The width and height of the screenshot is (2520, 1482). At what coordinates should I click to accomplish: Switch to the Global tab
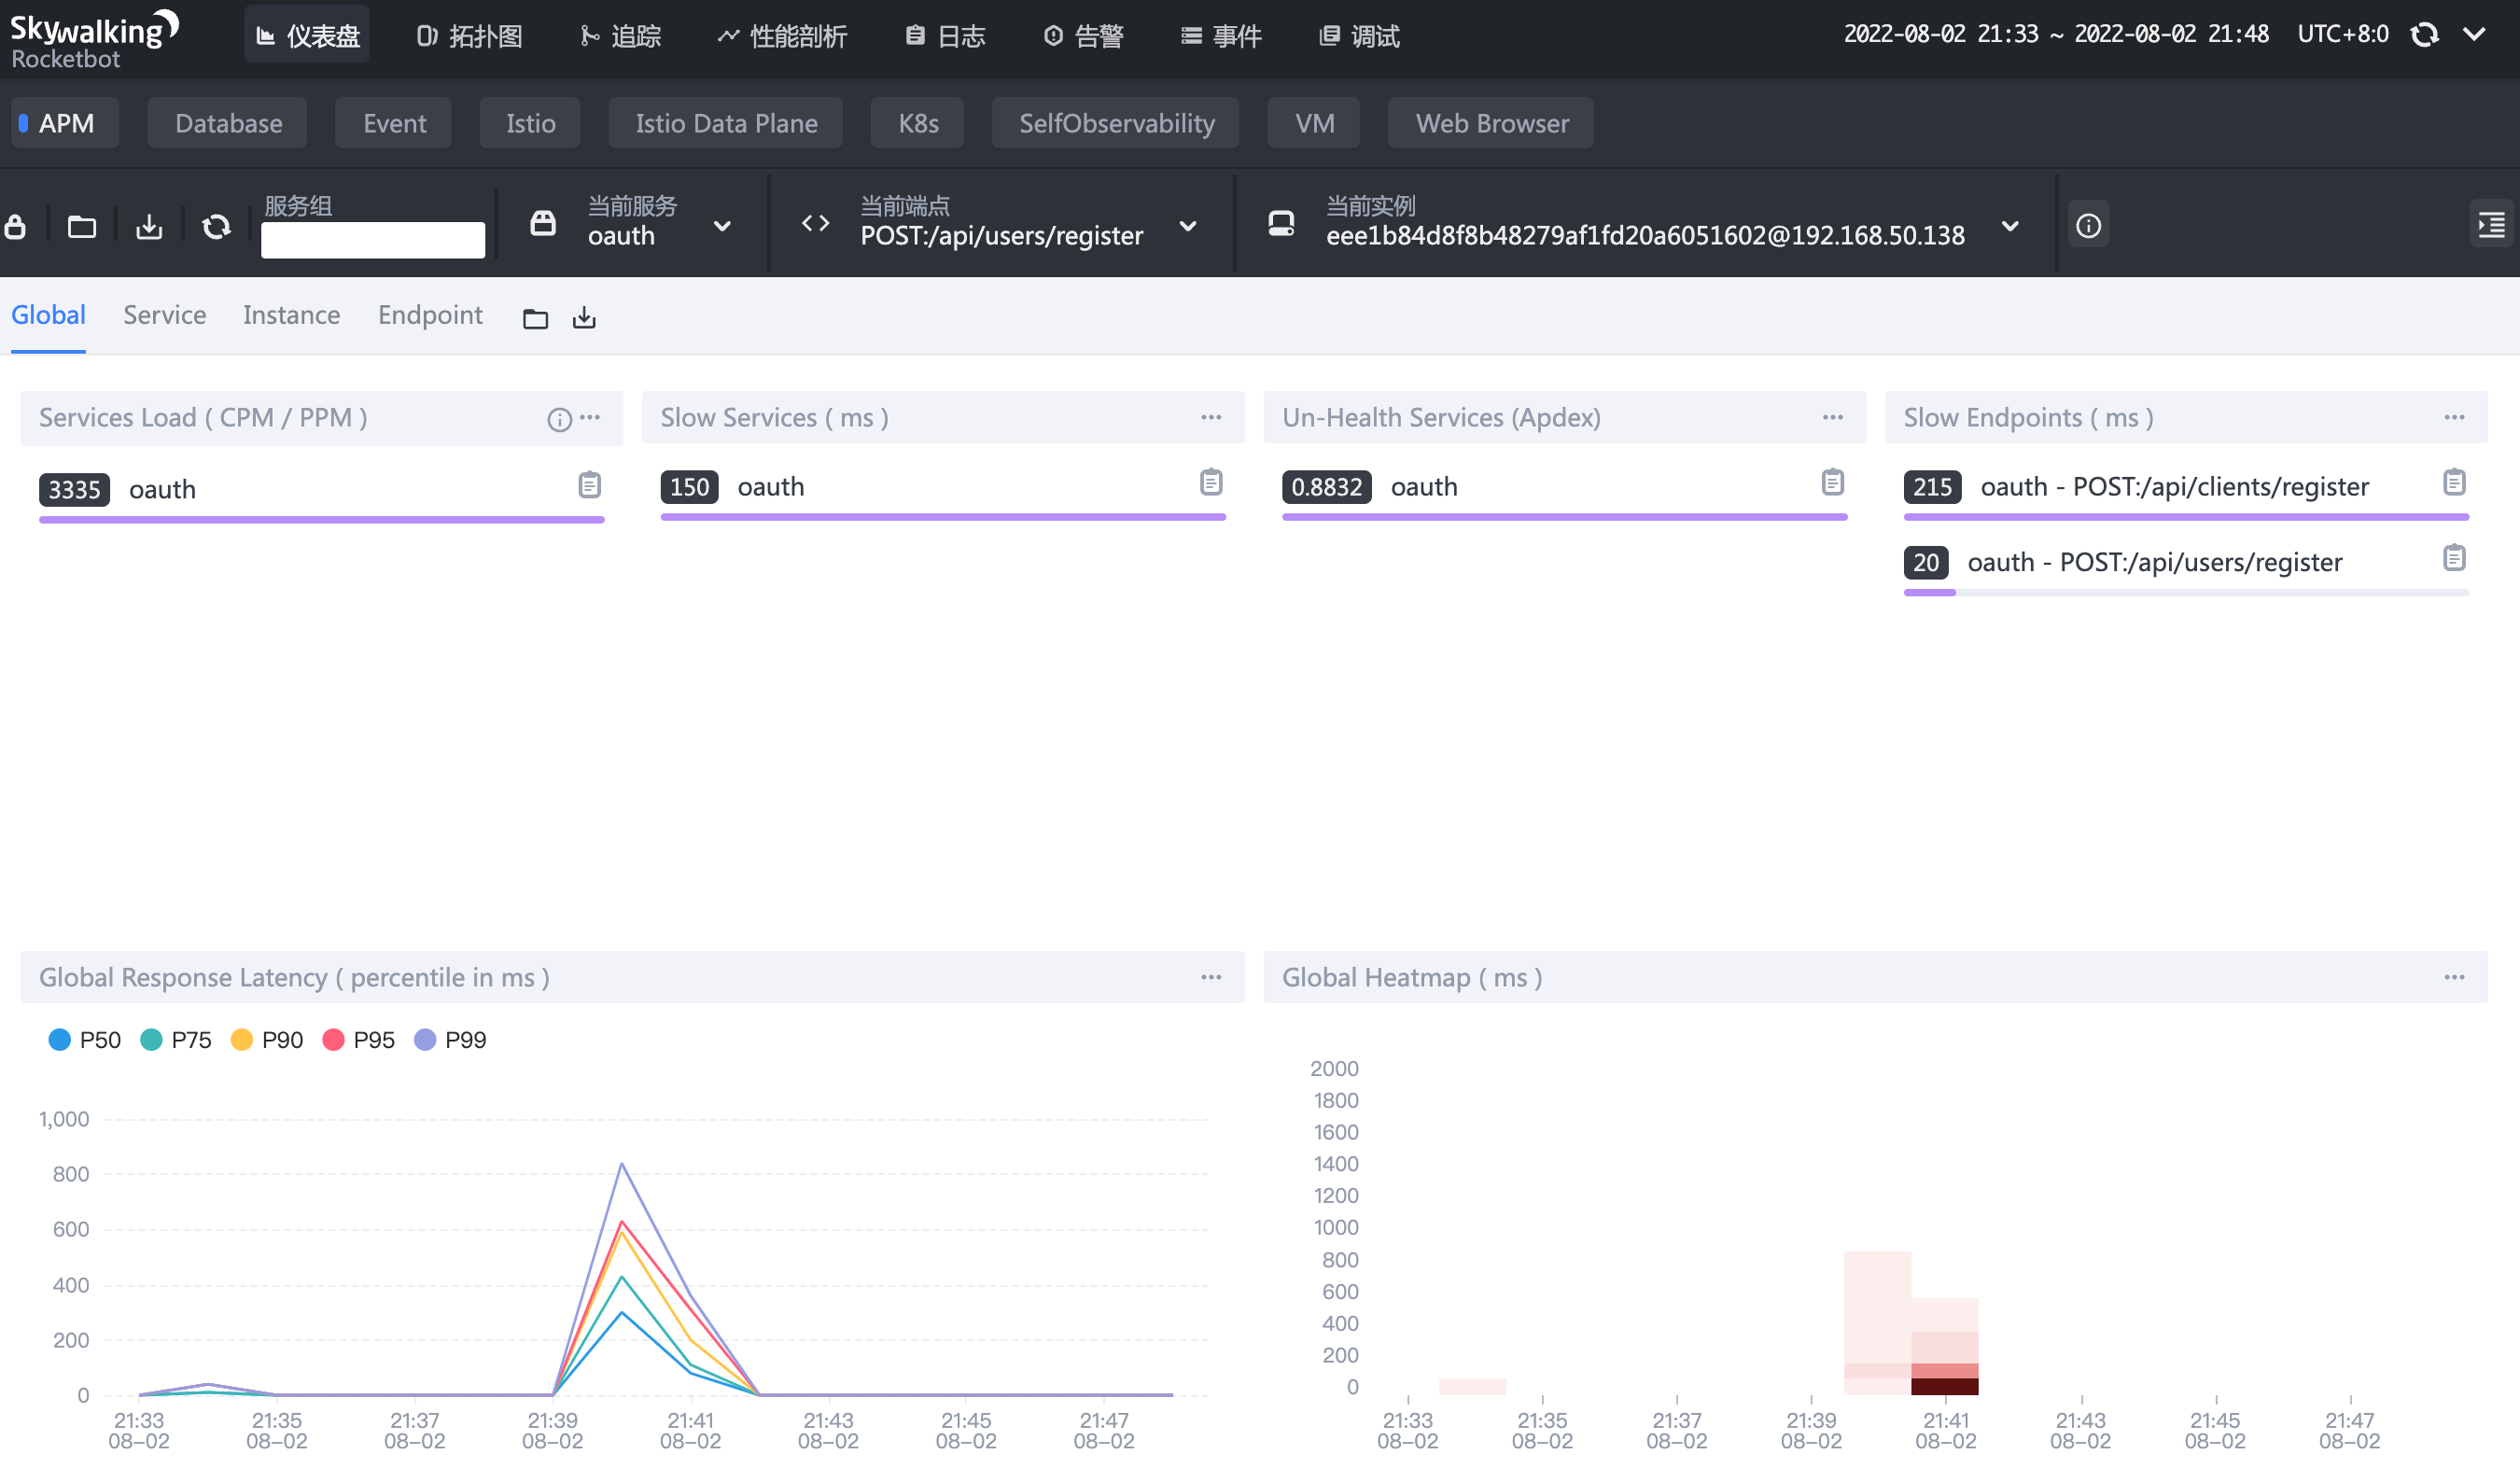[48, 315]
